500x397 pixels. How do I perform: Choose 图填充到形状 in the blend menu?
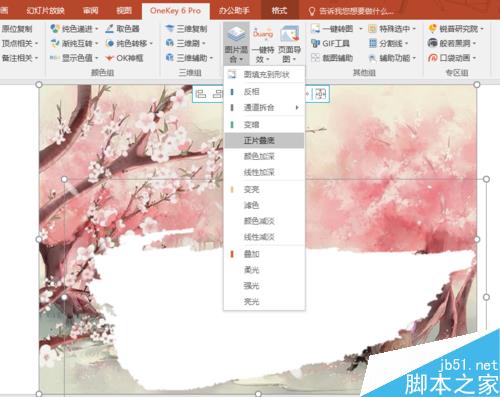(x=264, y=75)
